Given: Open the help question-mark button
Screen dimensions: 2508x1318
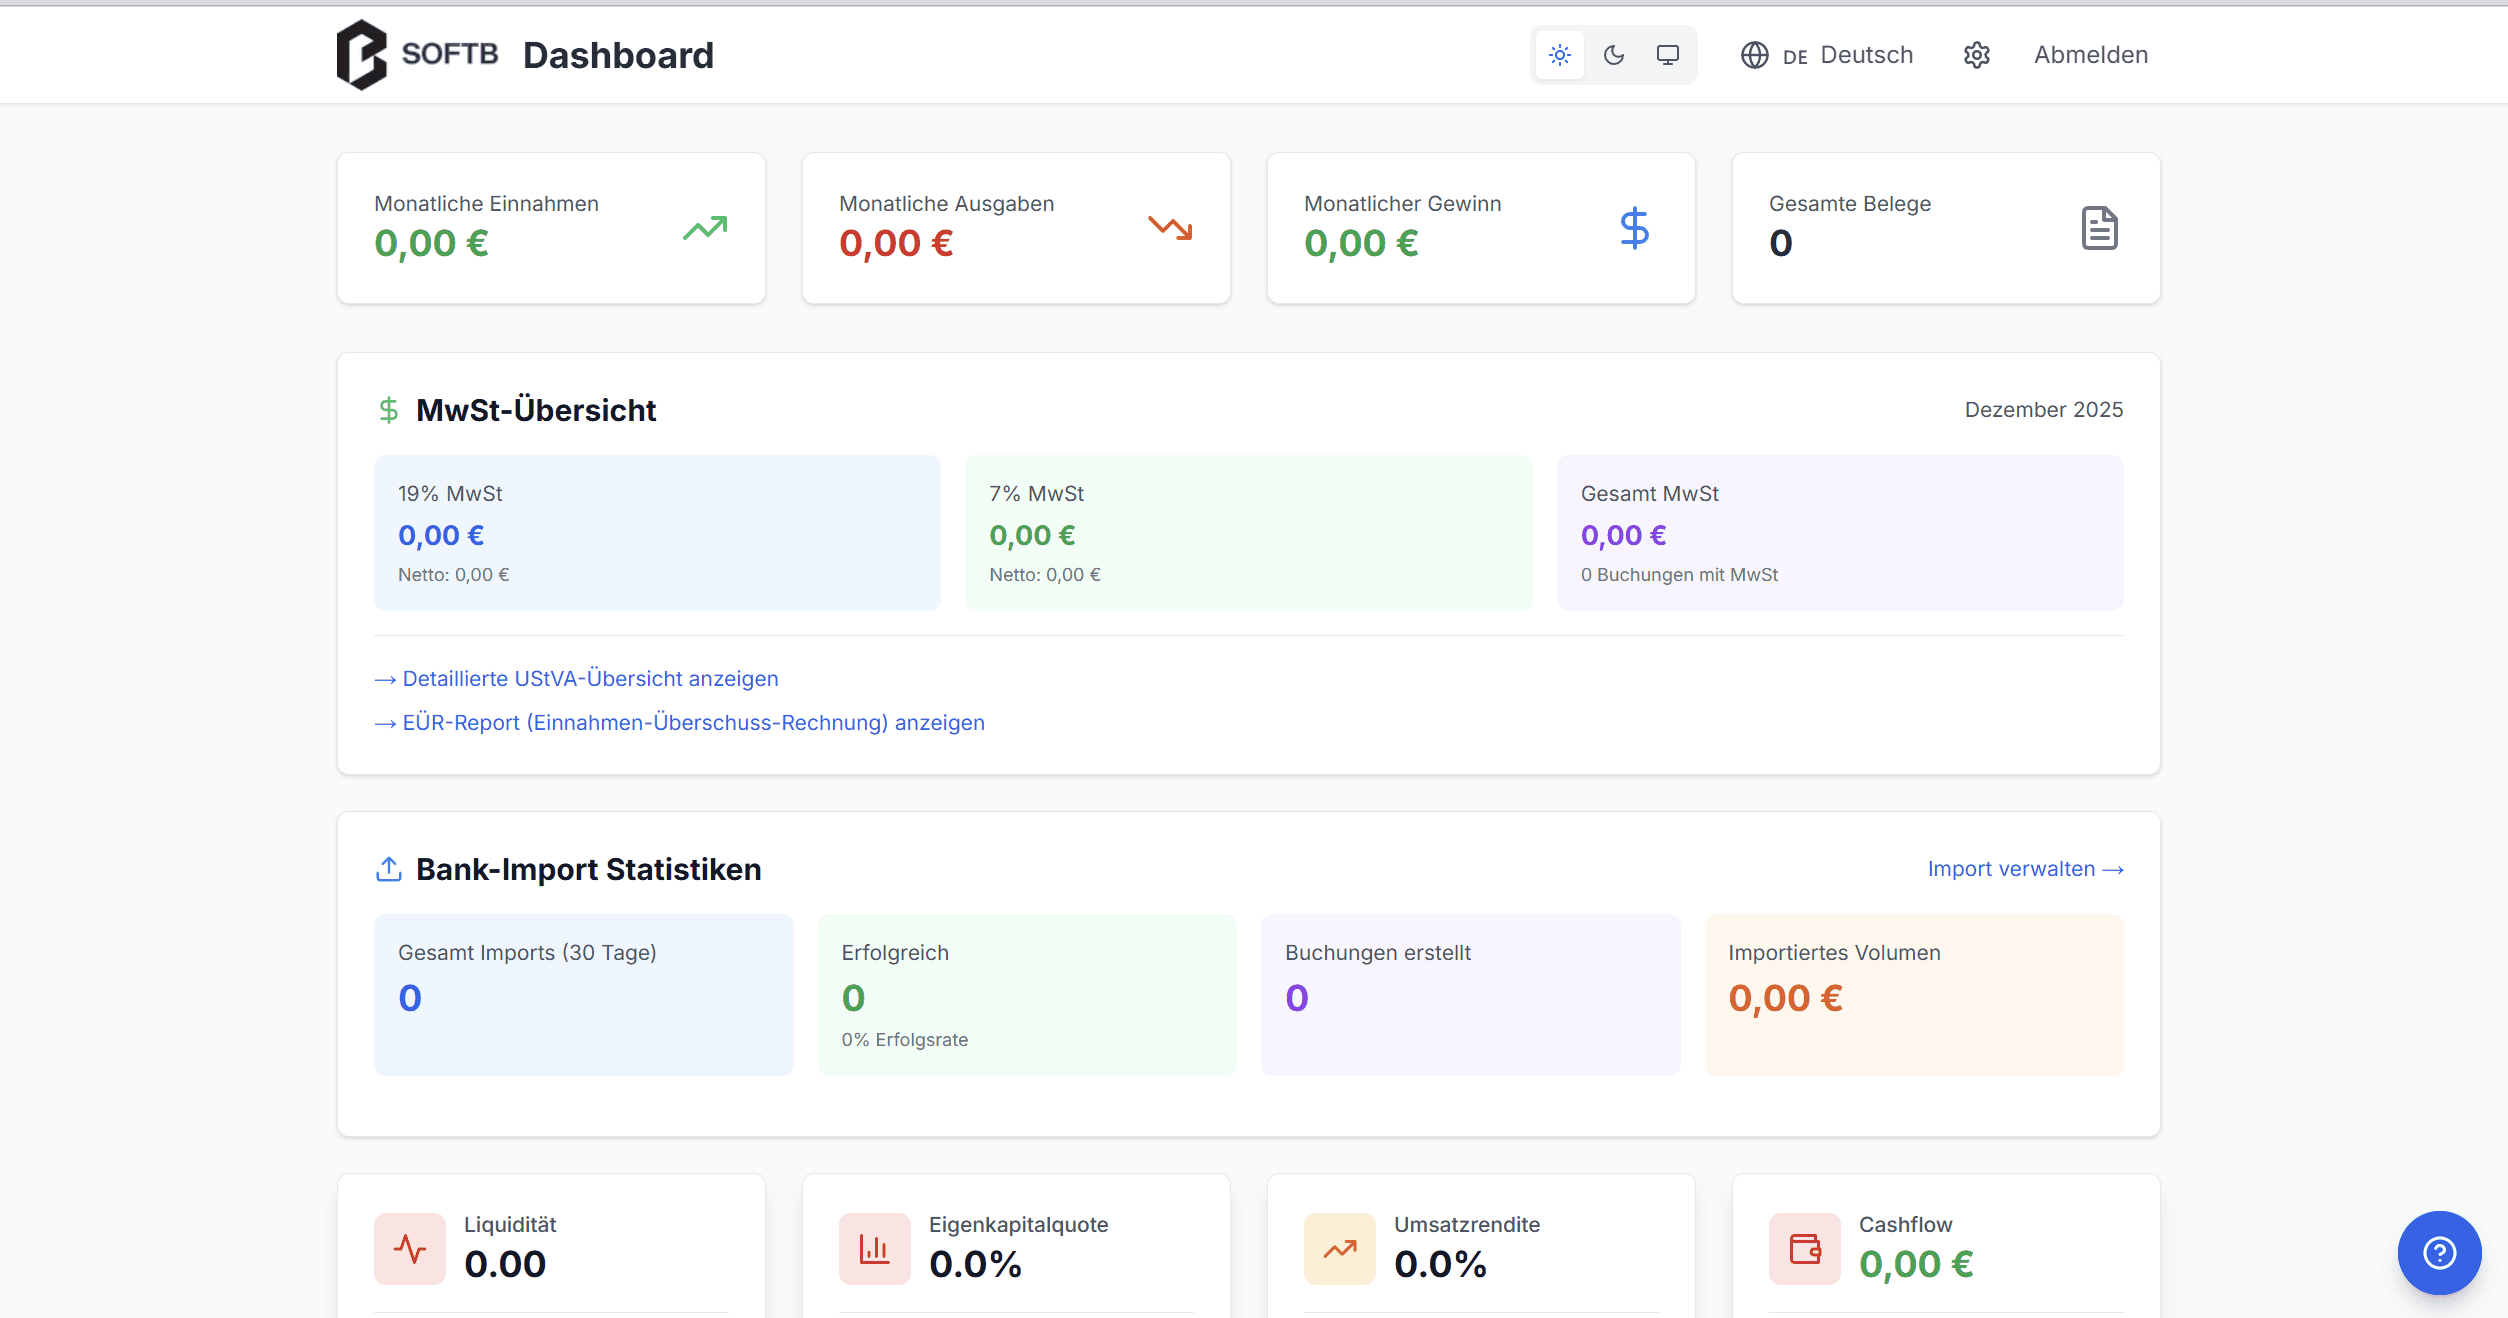Looking at the screenshot, I should click(2439, 1252).
